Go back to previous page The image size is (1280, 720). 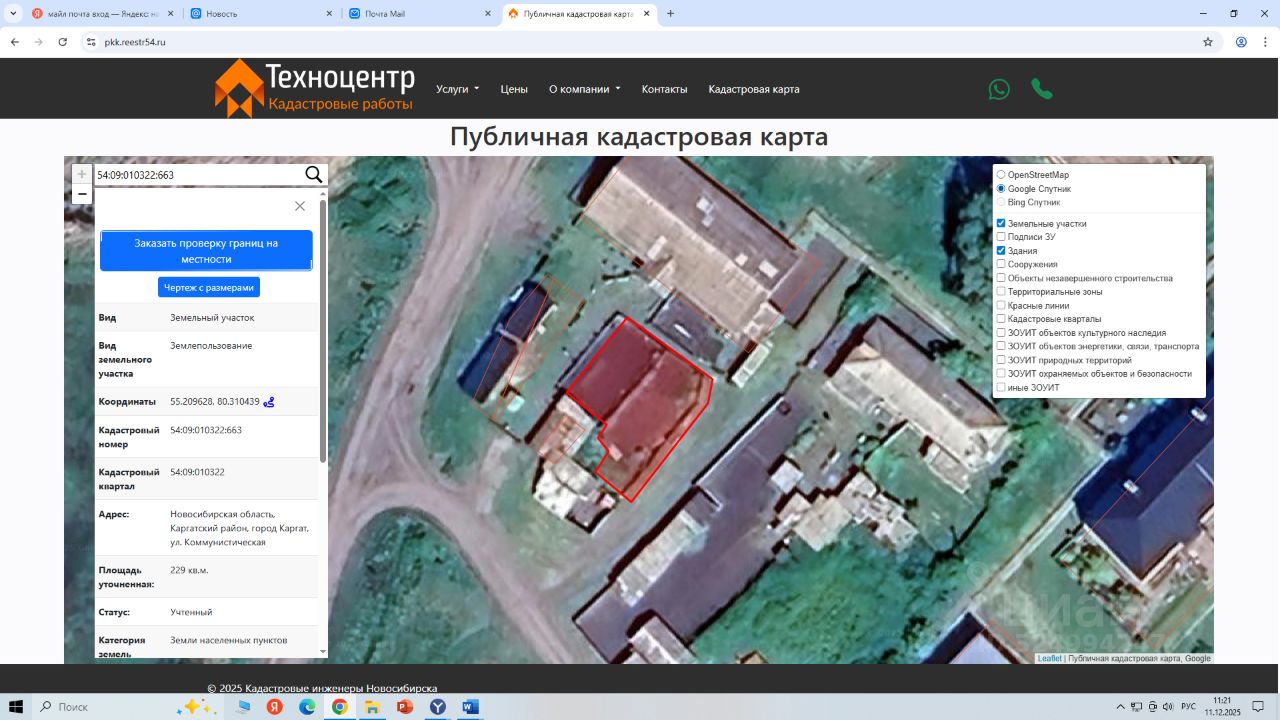(15, 42)
